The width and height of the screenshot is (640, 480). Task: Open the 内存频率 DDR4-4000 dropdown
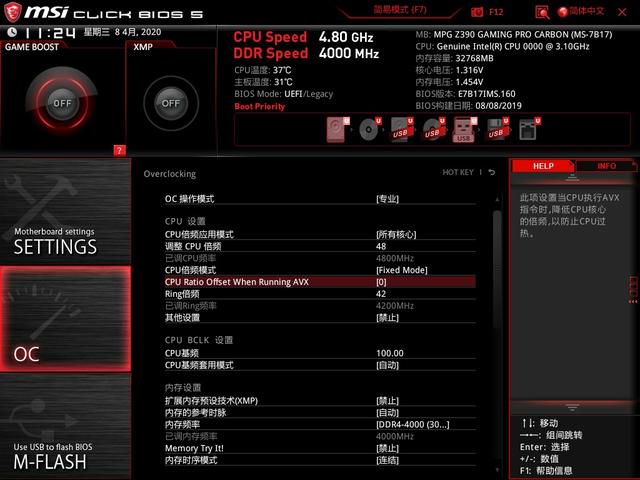click(320, 424)
